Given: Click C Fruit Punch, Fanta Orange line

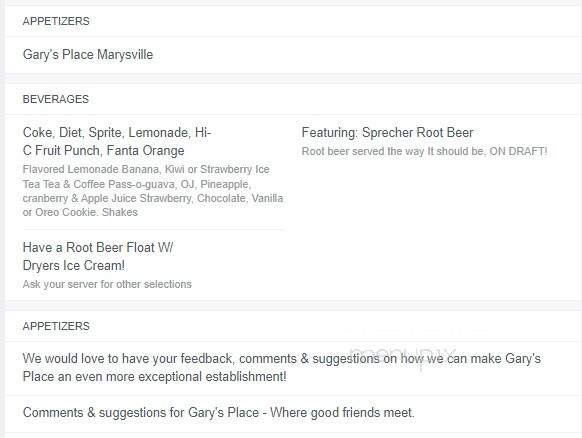Looking at the screenshot, I should 104,151.
